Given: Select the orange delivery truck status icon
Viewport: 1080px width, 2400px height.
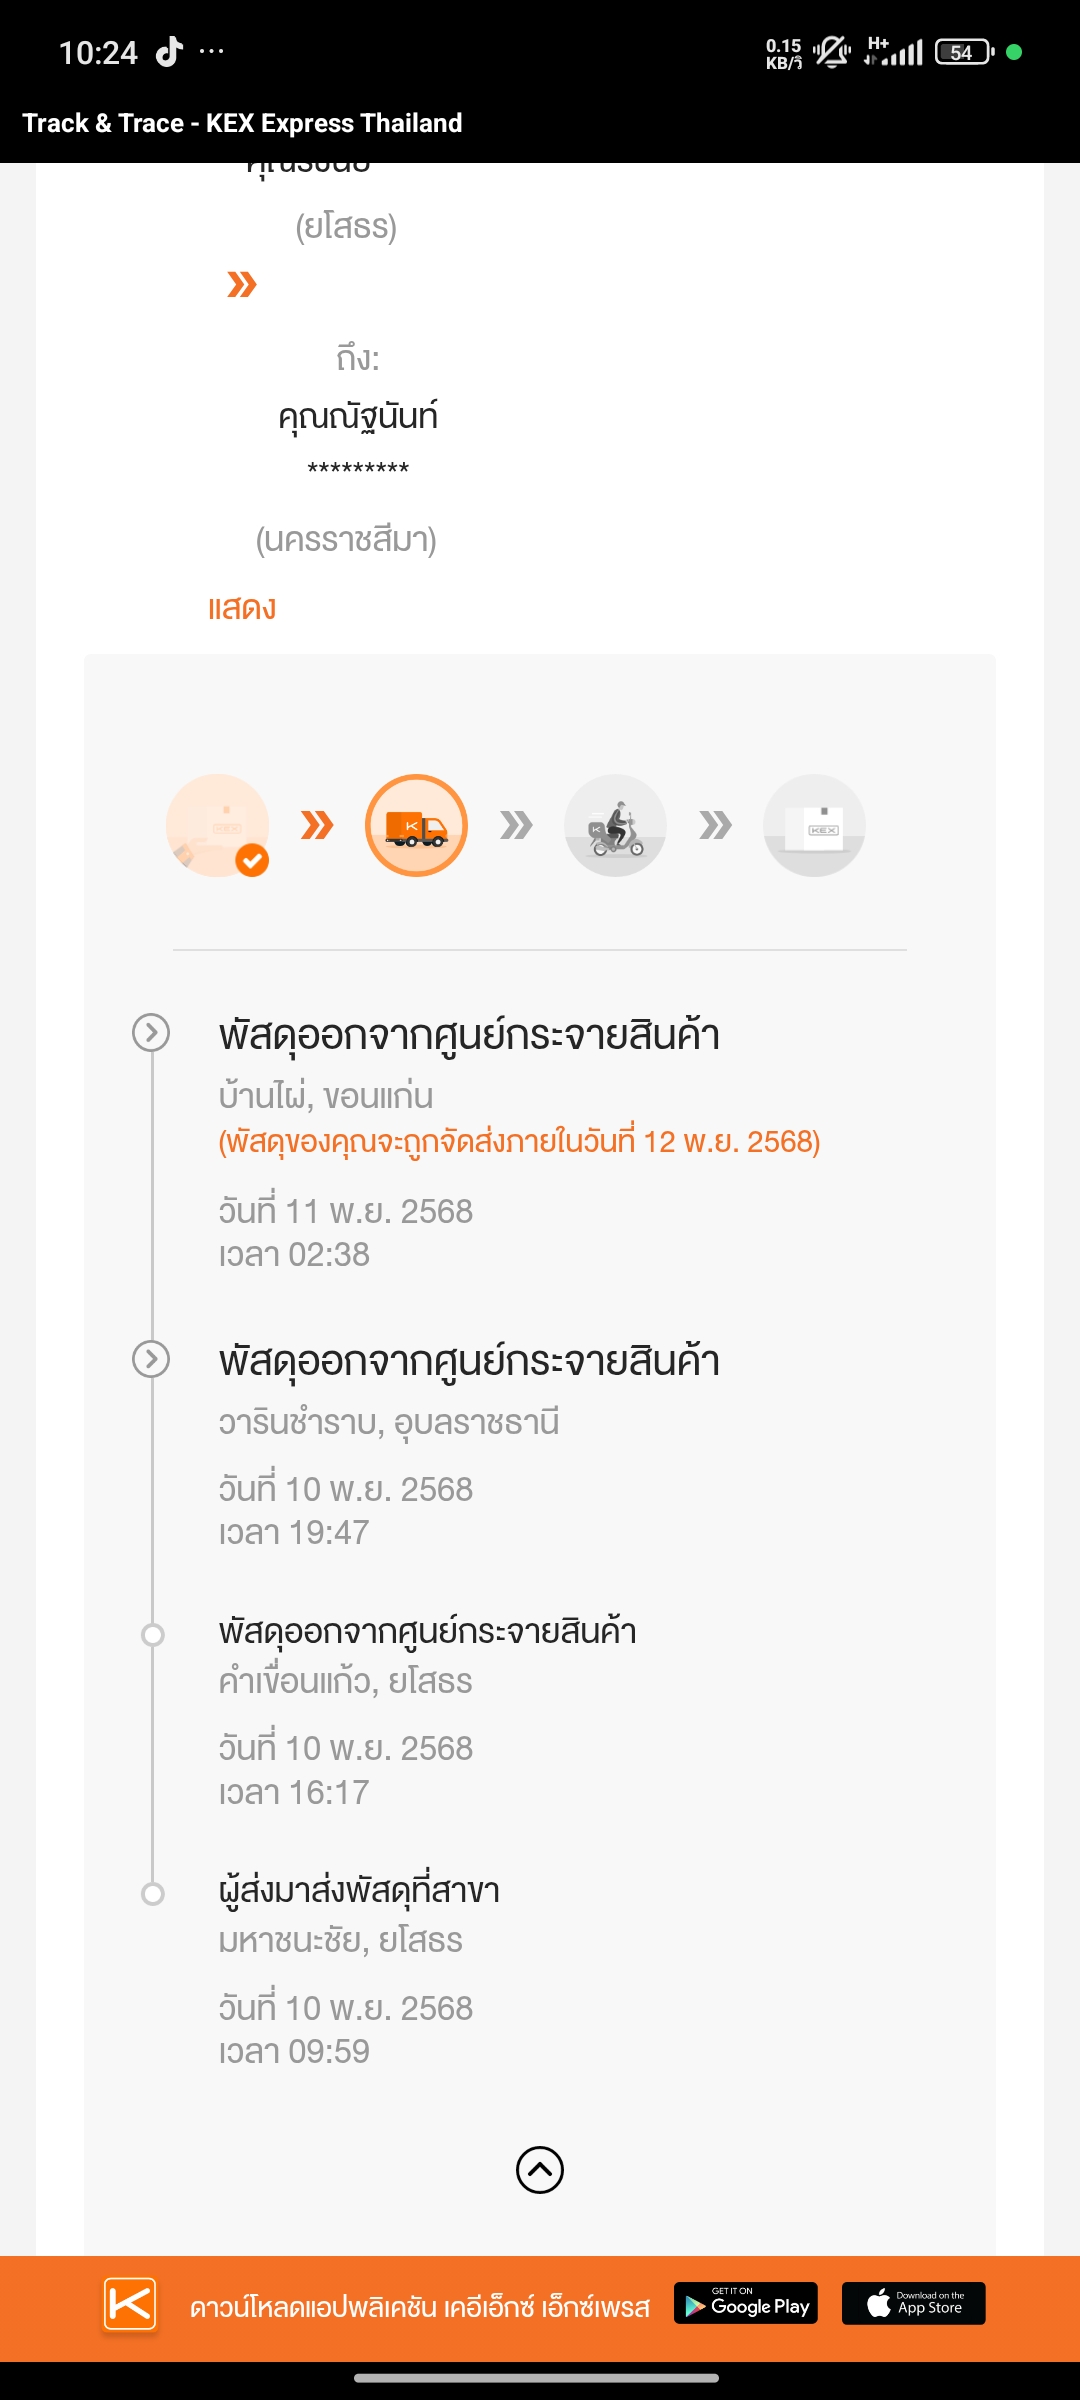Looking at the screenshot, I should pyautogui.click(x=416, y=825).
